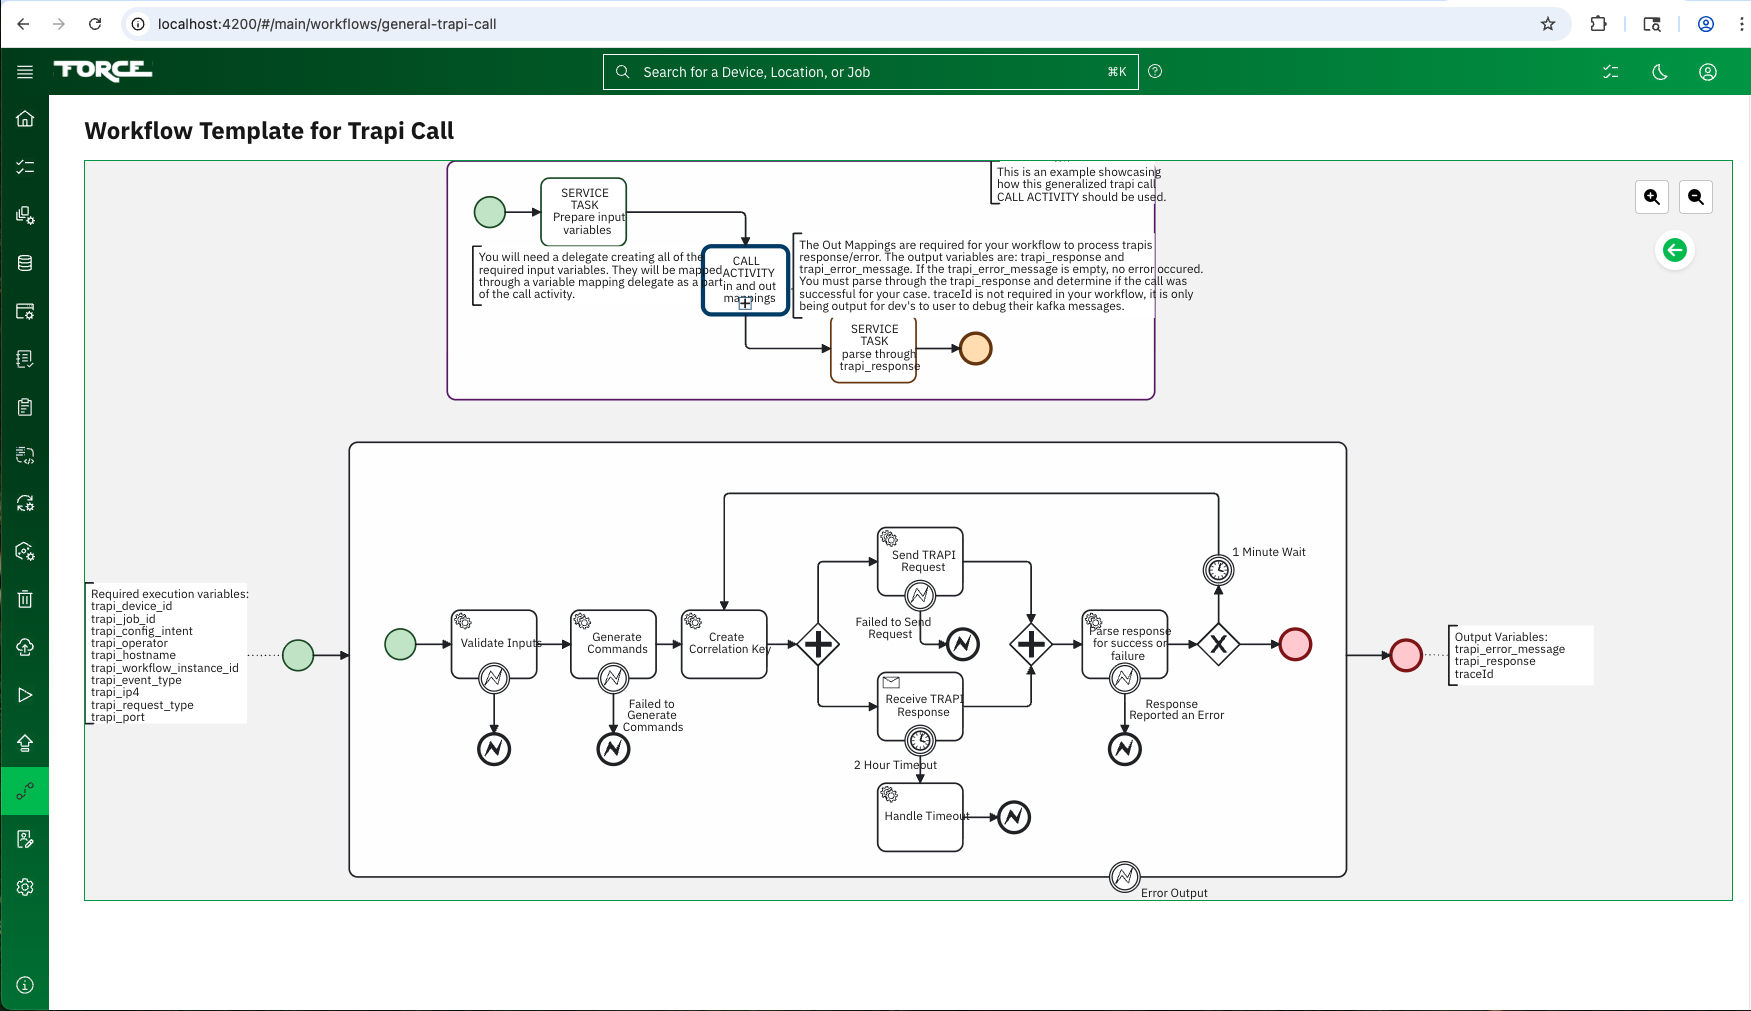Expand the CALL ACTIVITY subprocess plus marker

click(x=745, y=304)
